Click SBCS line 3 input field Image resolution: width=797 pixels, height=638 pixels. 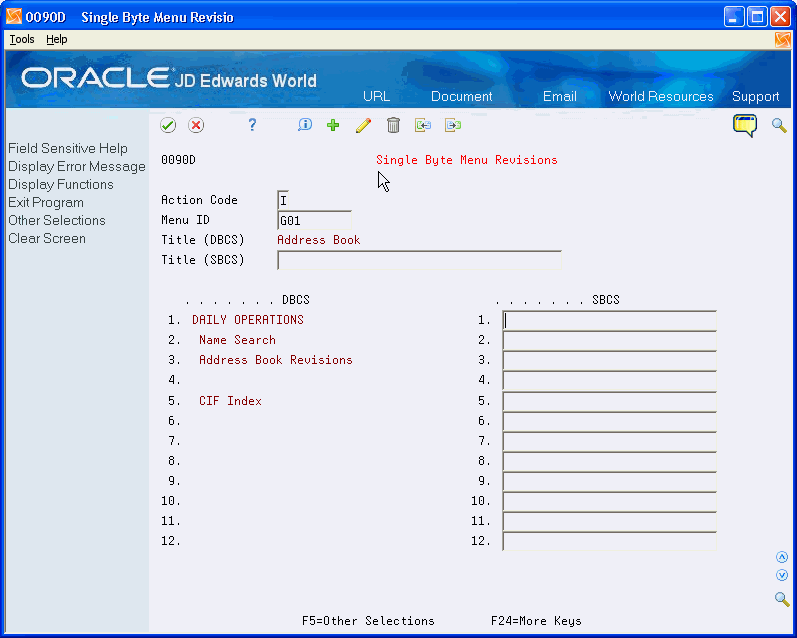(609, 361)
